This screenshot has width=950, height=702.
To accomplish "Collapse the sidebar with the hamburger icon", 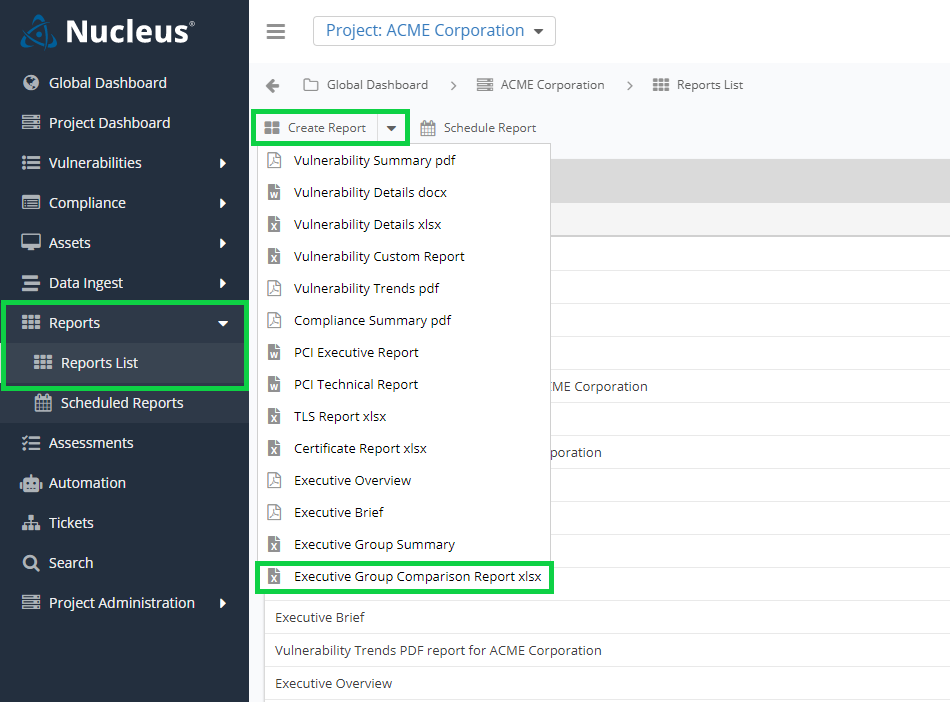I will [276, 30].
